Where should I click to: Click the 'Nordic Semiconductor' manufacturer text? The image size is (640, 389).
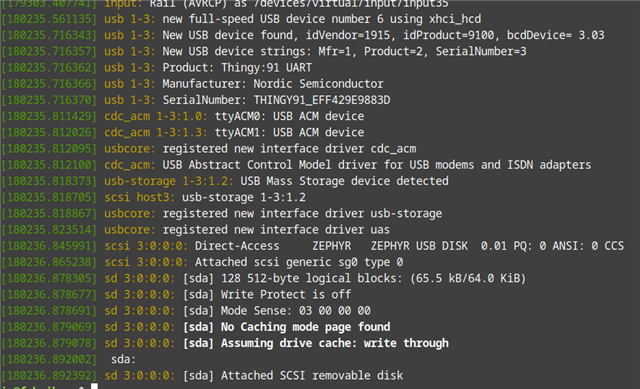click(318, 84)
